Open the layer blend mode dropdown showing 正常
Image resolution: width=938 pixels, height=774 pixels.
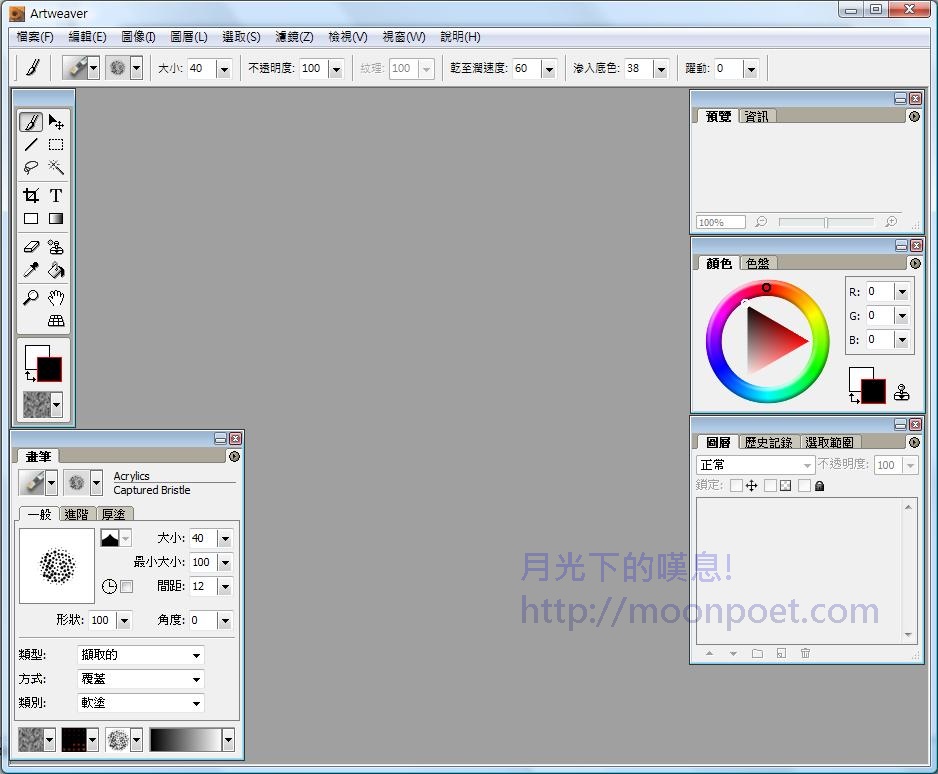point(755,464)
